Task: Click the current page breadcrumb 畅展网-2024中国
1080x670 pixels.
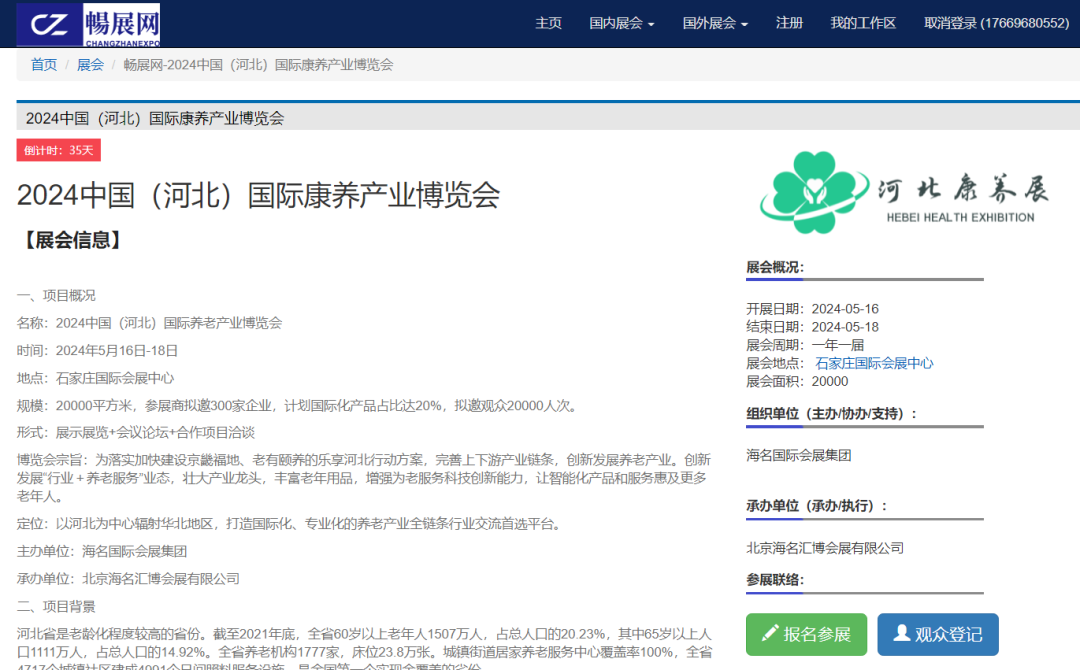Action: pos(258,64)
